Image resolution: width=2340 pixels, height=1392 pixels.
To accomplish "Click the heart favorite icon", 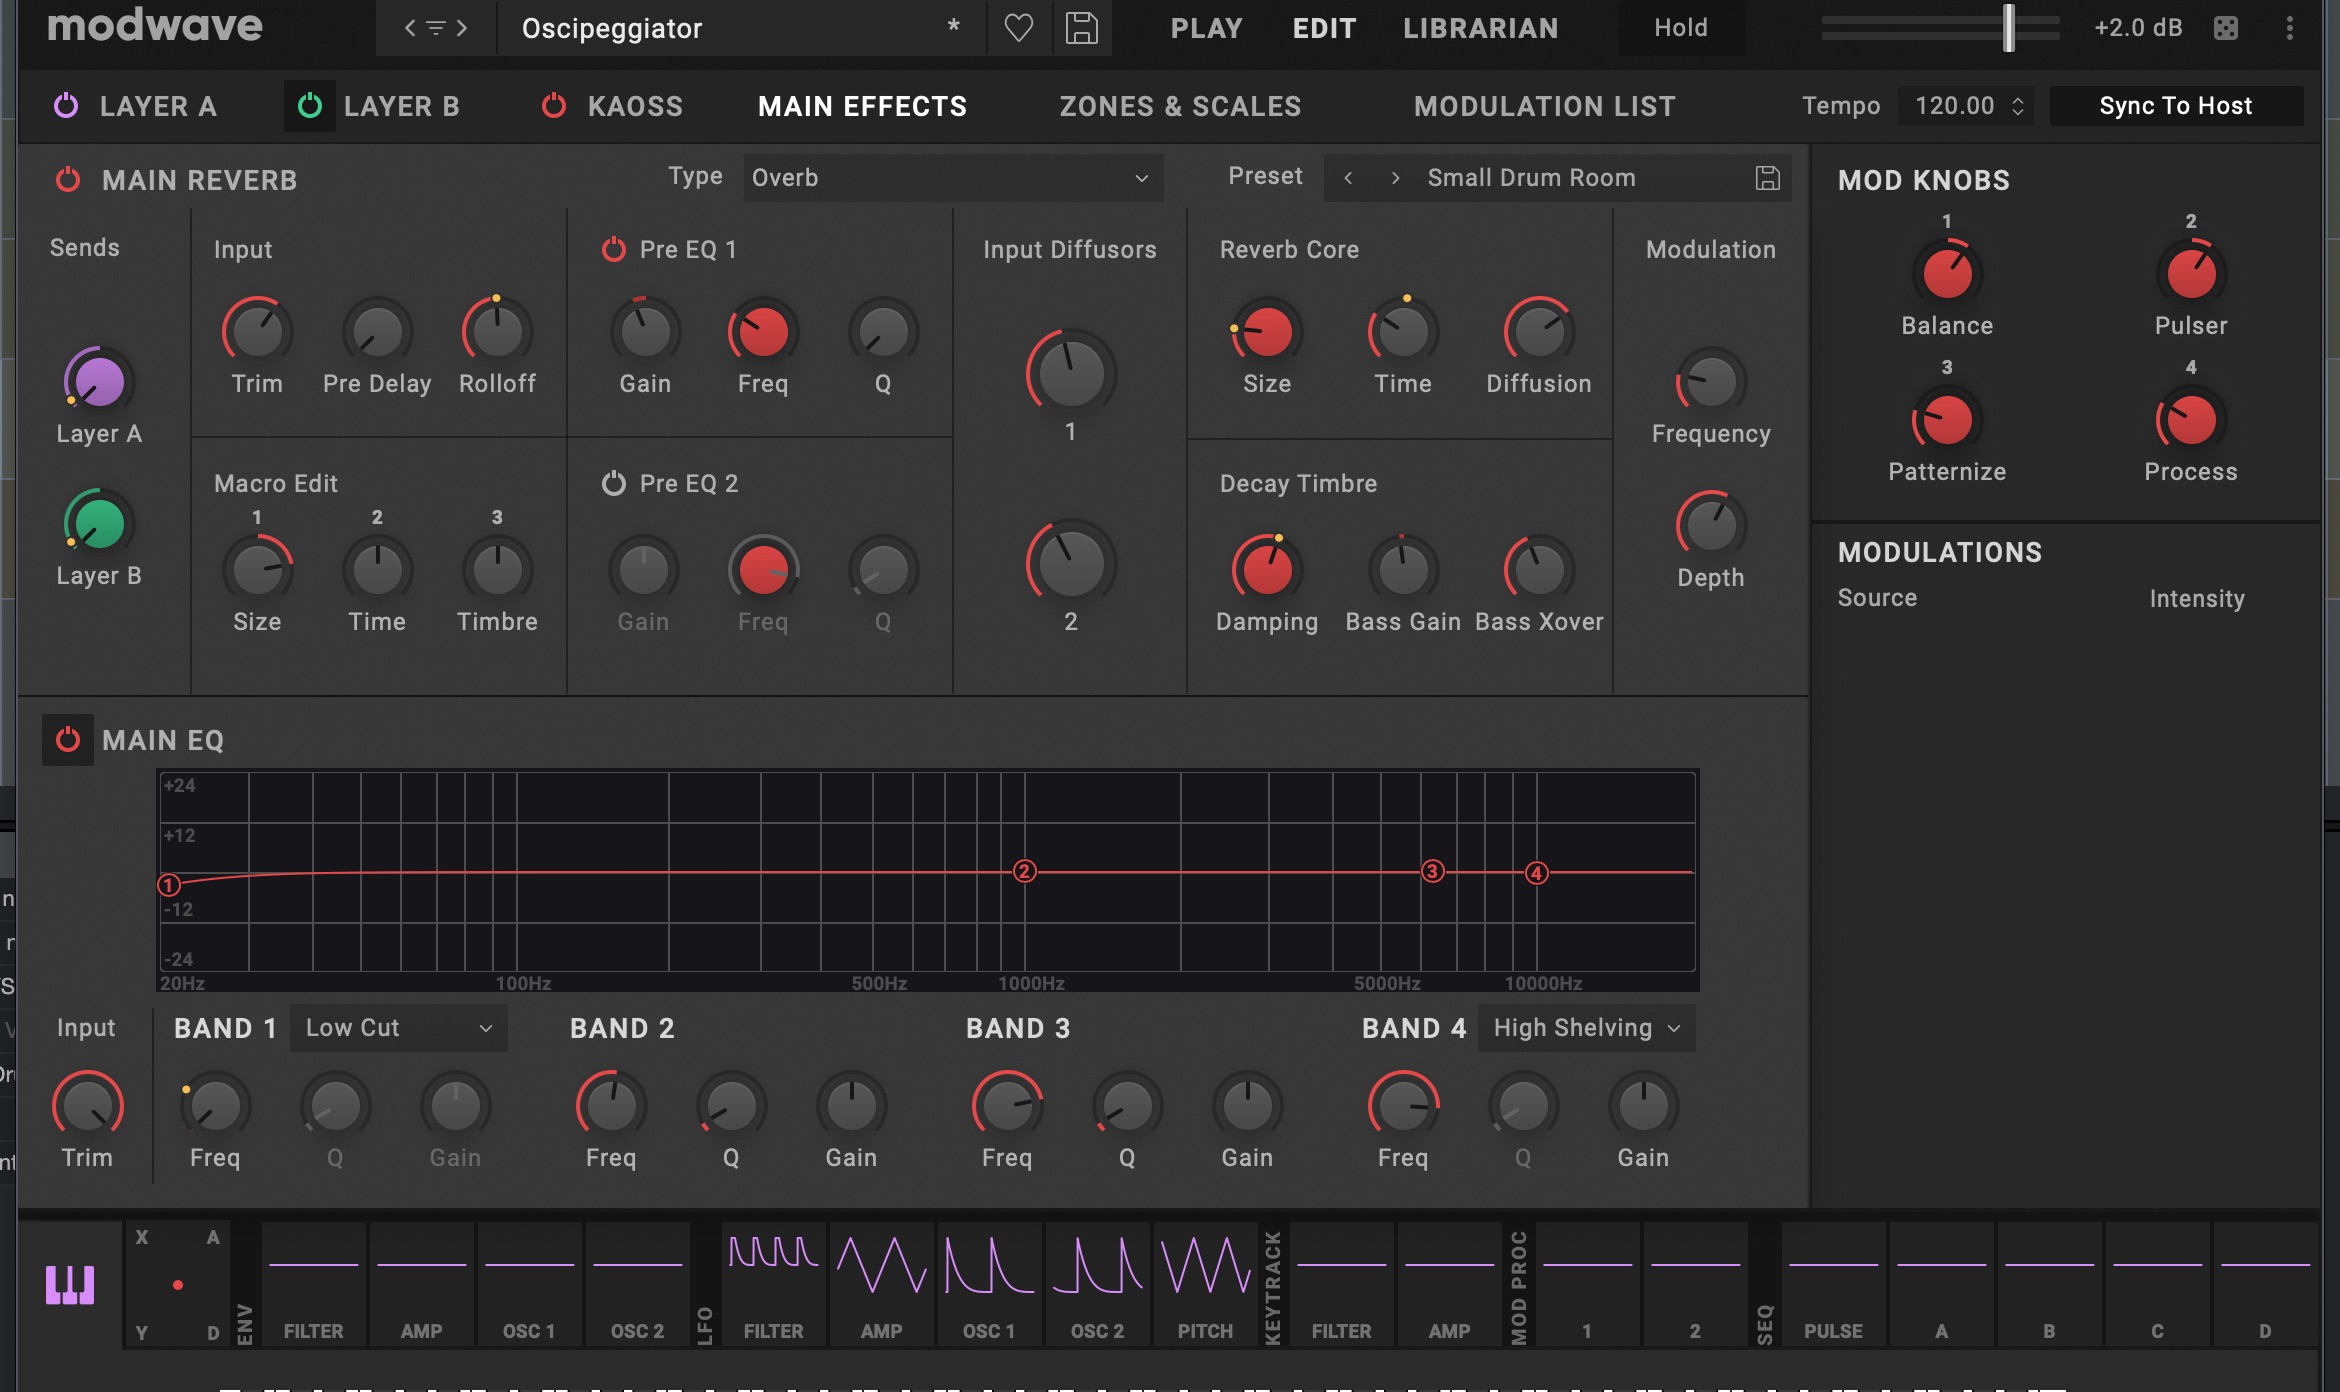I will (1018, 28).
